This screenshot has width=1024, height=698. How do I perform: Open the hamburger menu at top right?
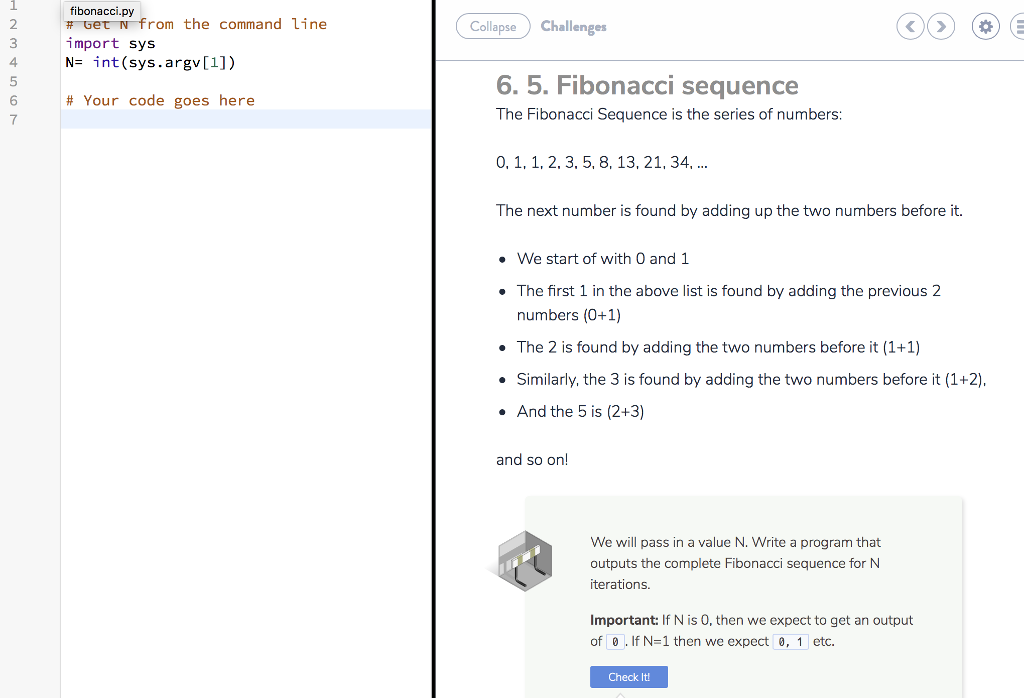coord(1018,26)
